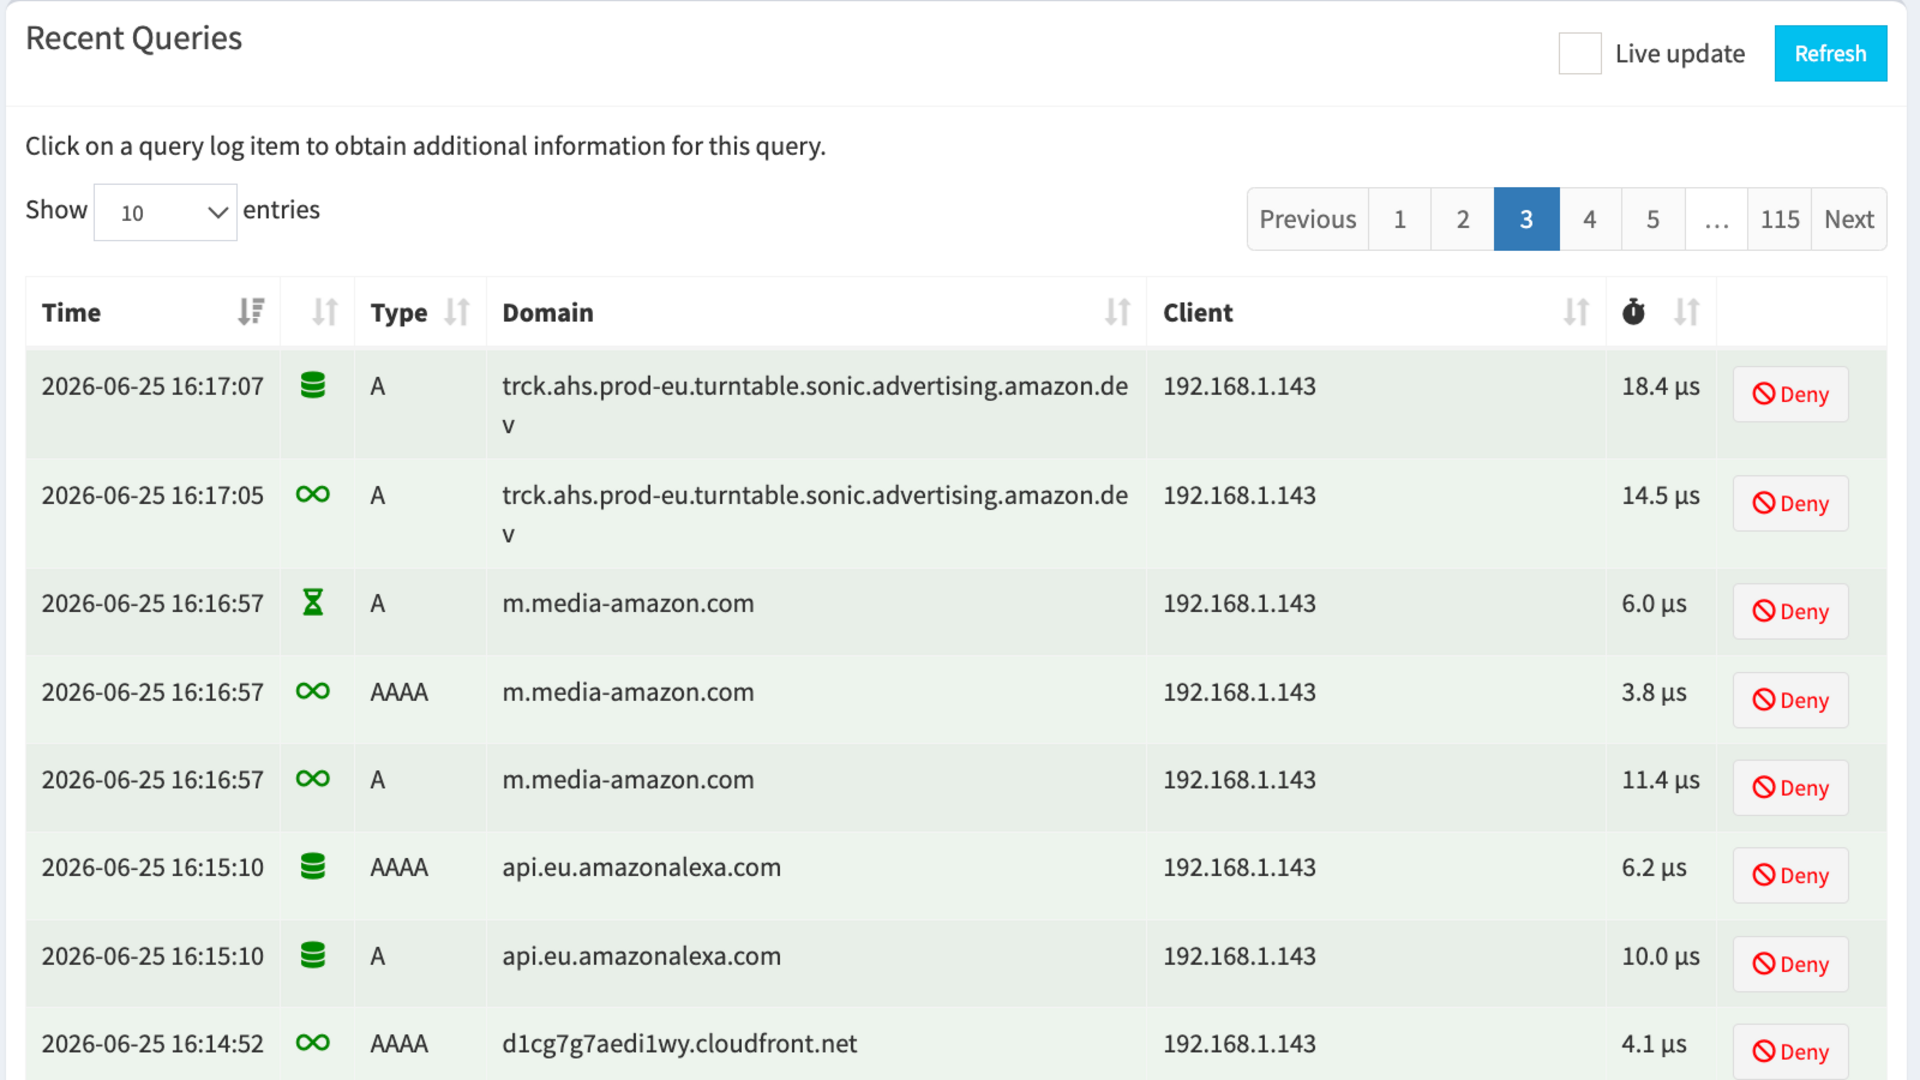Click the 18.4 µs reply time value
This screenshot has width=1920, height=1080.
1660,386
